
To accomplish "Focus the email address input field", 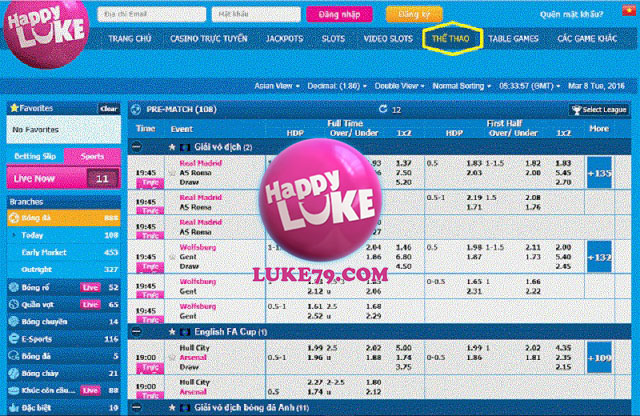I will coord(152,14).
